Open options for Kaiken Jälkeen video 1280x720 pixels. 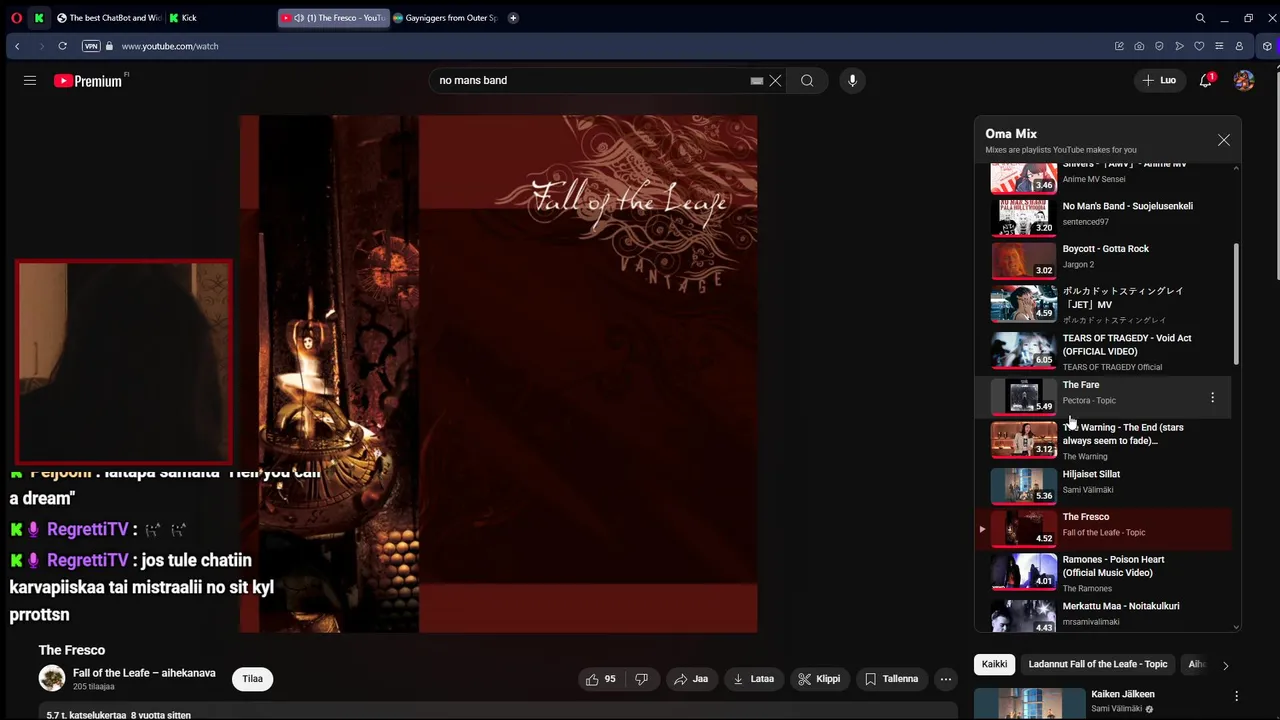coord(1236,696)
